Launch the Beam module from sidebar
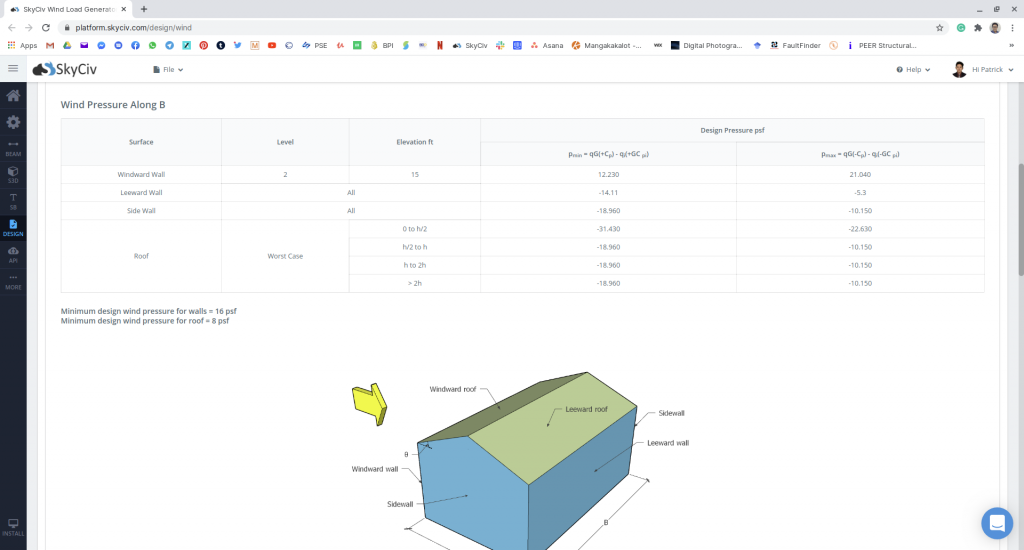 tap(13, 149)
